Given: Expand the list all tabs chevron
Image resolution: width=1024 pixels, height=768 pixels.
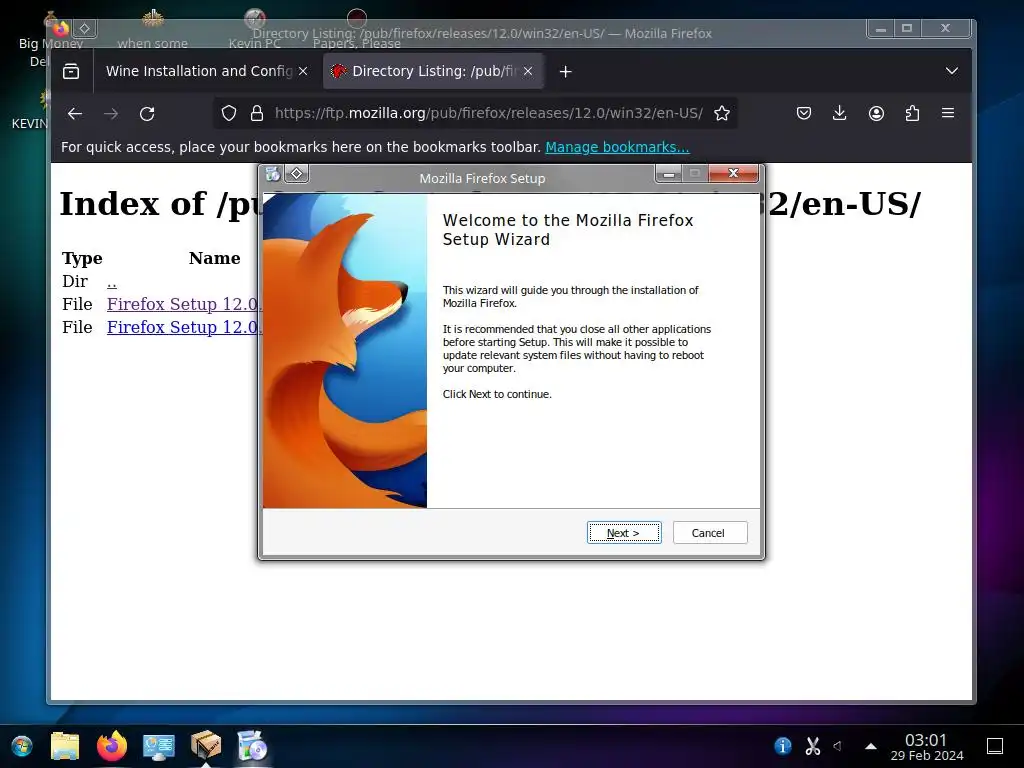Looking at the screenshot, I should pyautogui.click(x=952, y=71).
